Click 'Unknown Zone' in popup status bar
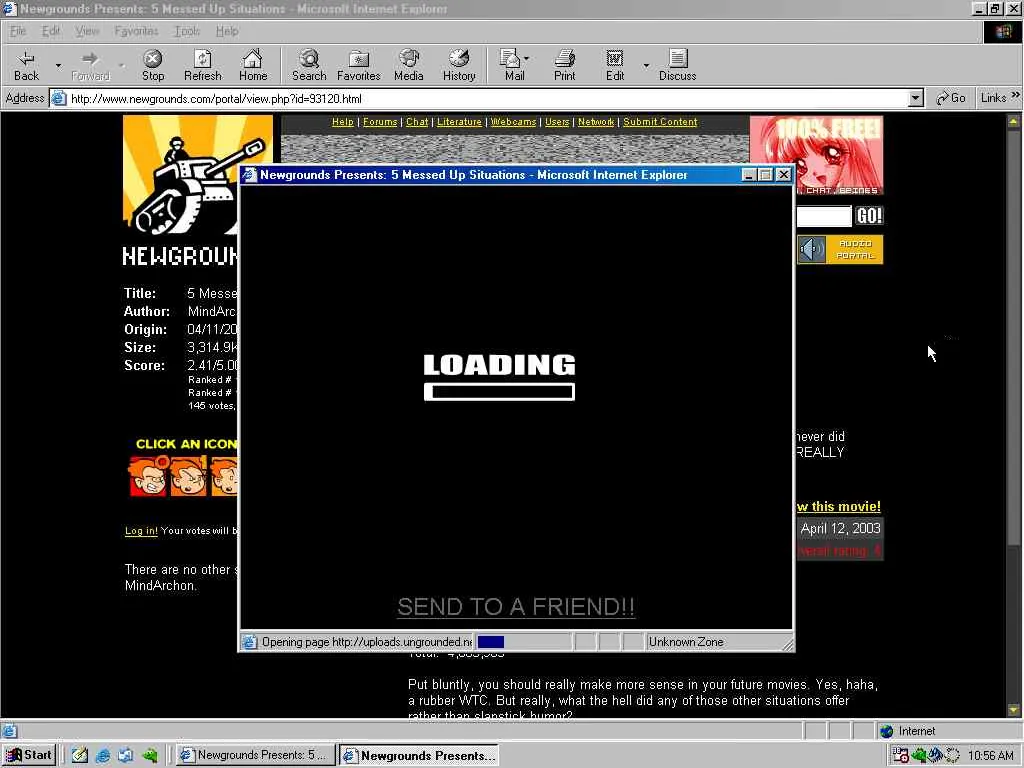Image resolution: width=1024 pixels, height=768 pixels. click(x=686, y=642)
